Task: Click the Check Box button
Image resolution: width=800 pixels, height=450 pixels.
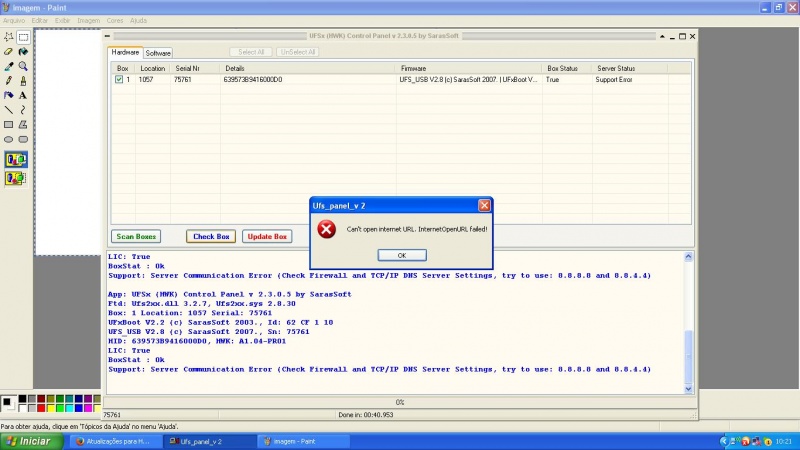Action: pos(211,236)
